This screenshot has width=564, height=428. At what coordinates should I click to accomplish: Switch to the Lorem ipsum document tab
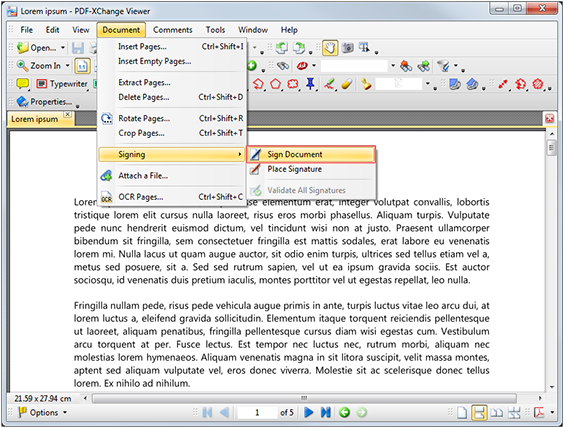pyautogui.click(x=35, y=119)
